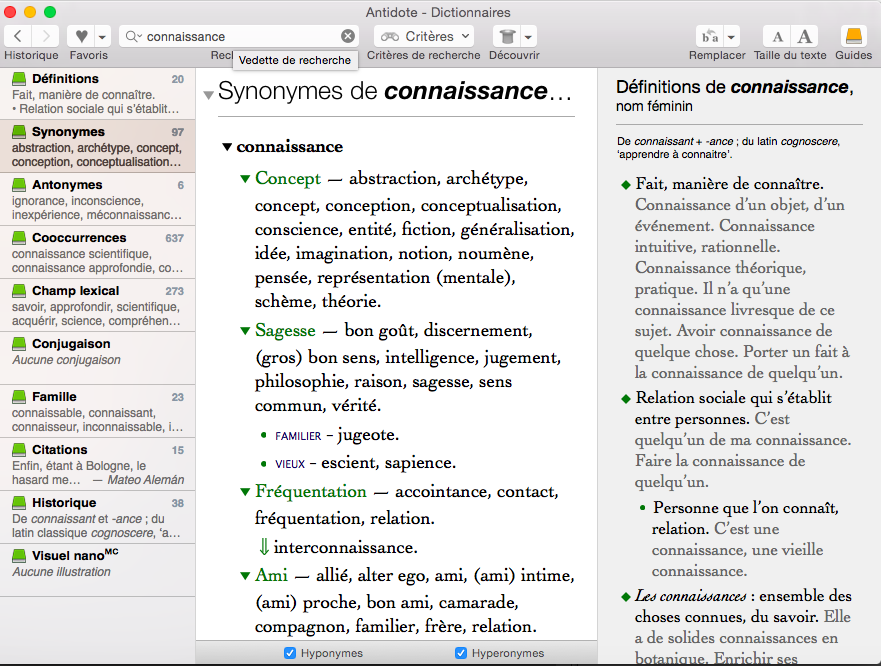Look up the synonym sapience

pos(416,463)
